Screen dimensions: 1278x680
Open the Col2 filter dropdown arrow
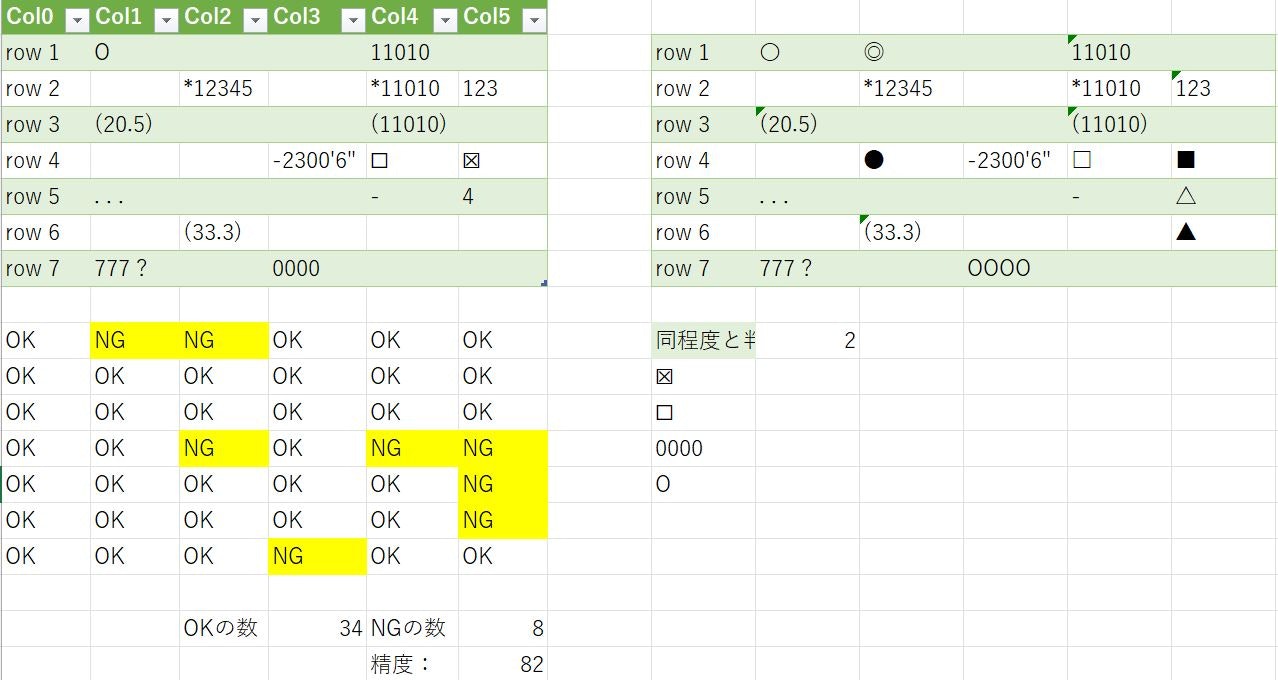(x=255, y=19)
